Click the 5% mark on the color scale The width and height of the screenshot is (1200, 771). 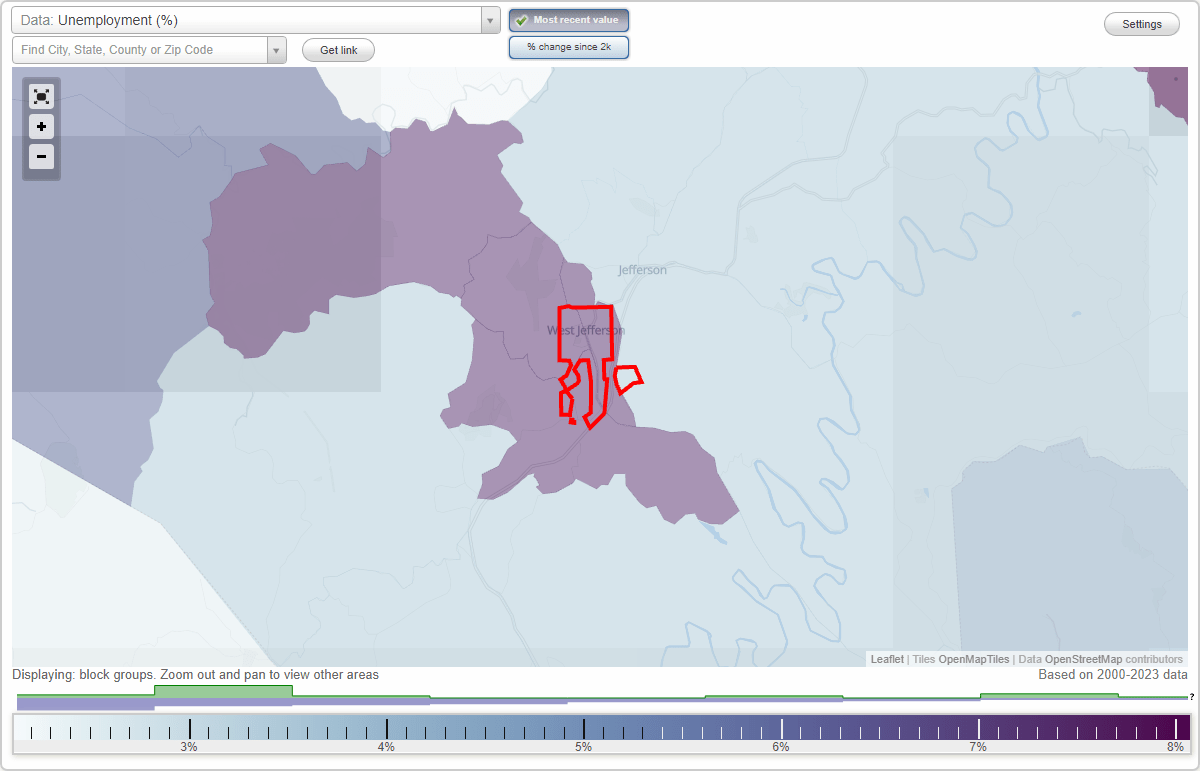point(583,729)
